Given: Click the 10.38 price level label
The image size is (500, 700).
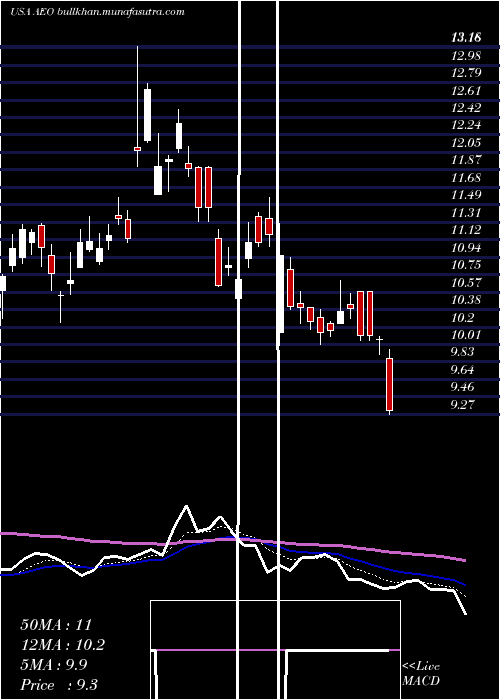Looking at the screenshot, I should (x=466, y=300).
